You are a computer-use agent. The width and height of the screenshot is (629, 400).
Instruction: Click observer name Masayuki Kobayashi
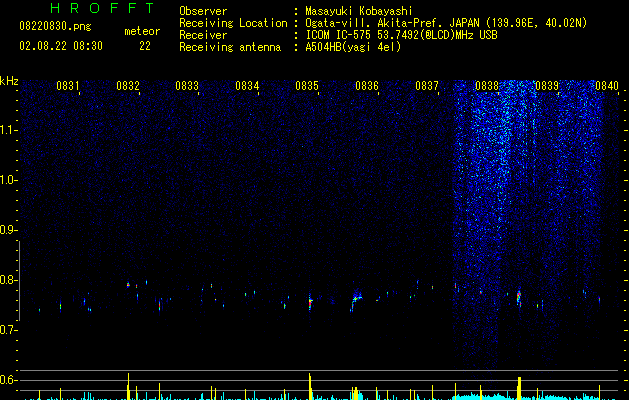pyautogui.click(x=359, y=11)
